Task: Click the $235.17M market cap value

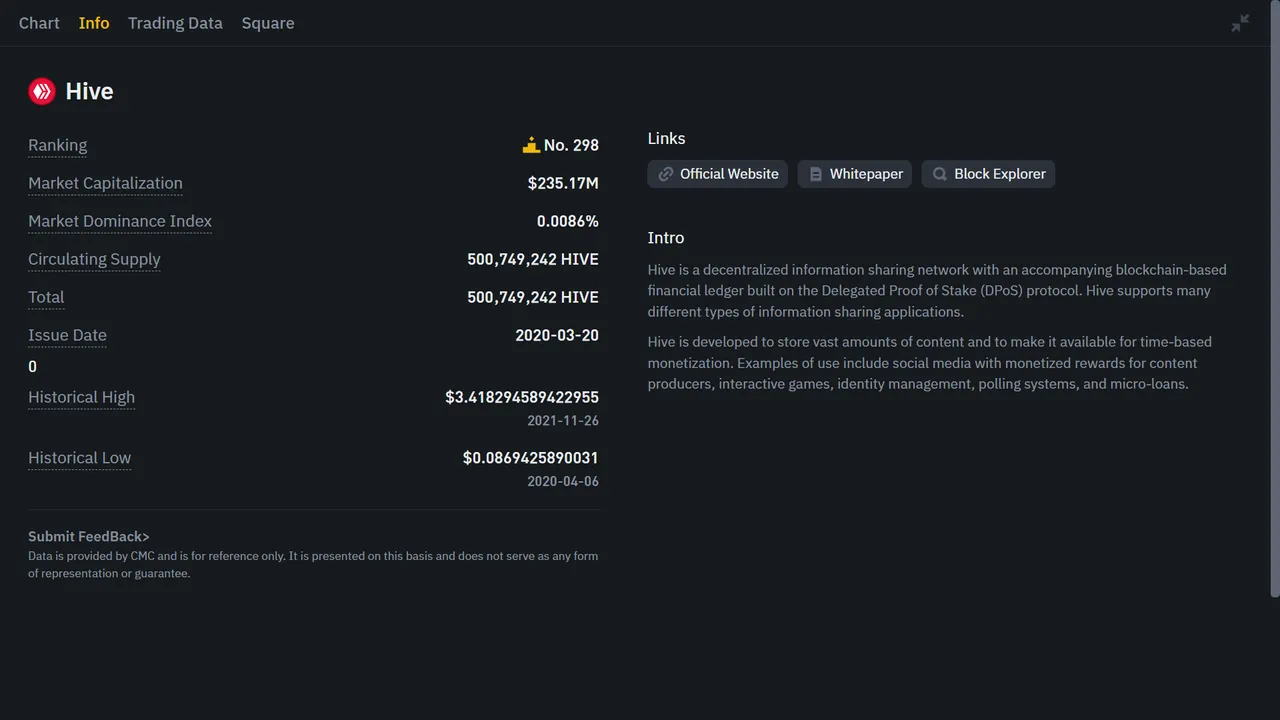Action: coord(563,183)
